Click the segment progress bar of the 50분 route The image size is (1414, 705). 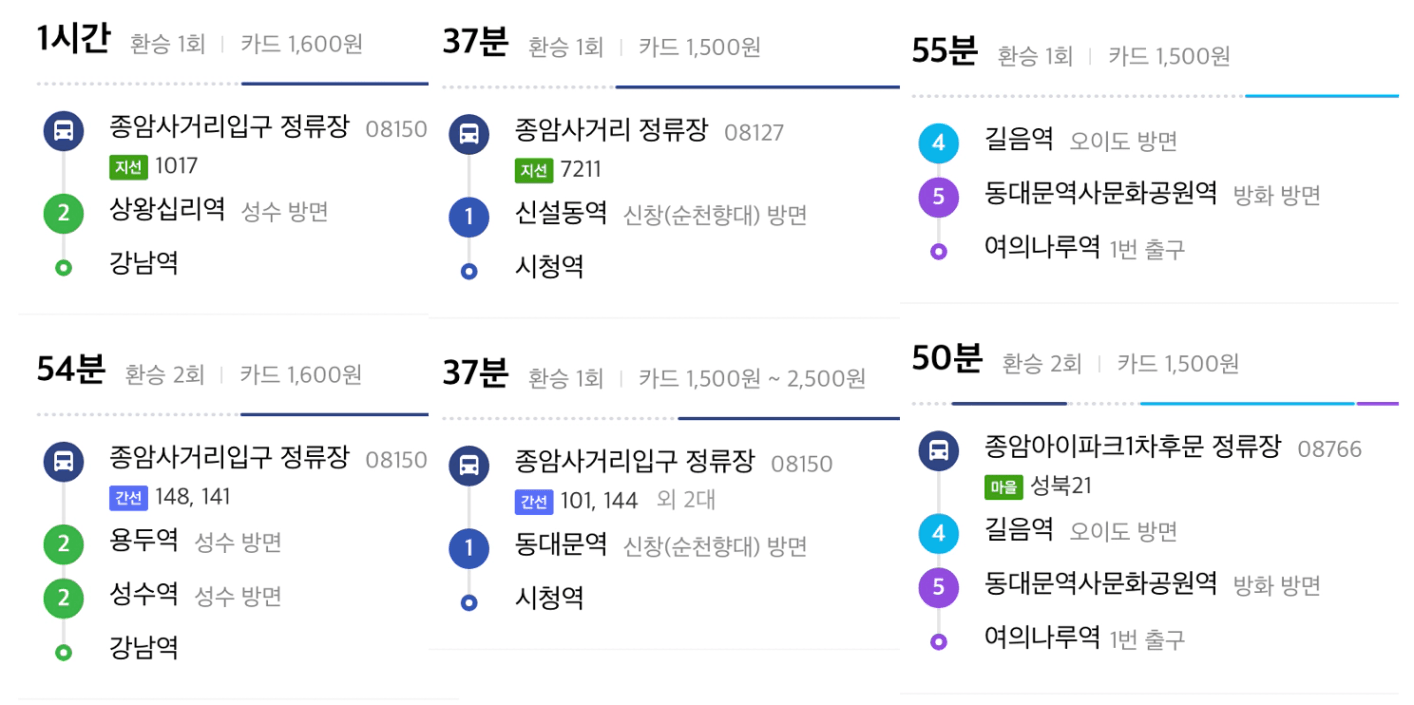coord(1155,404)
